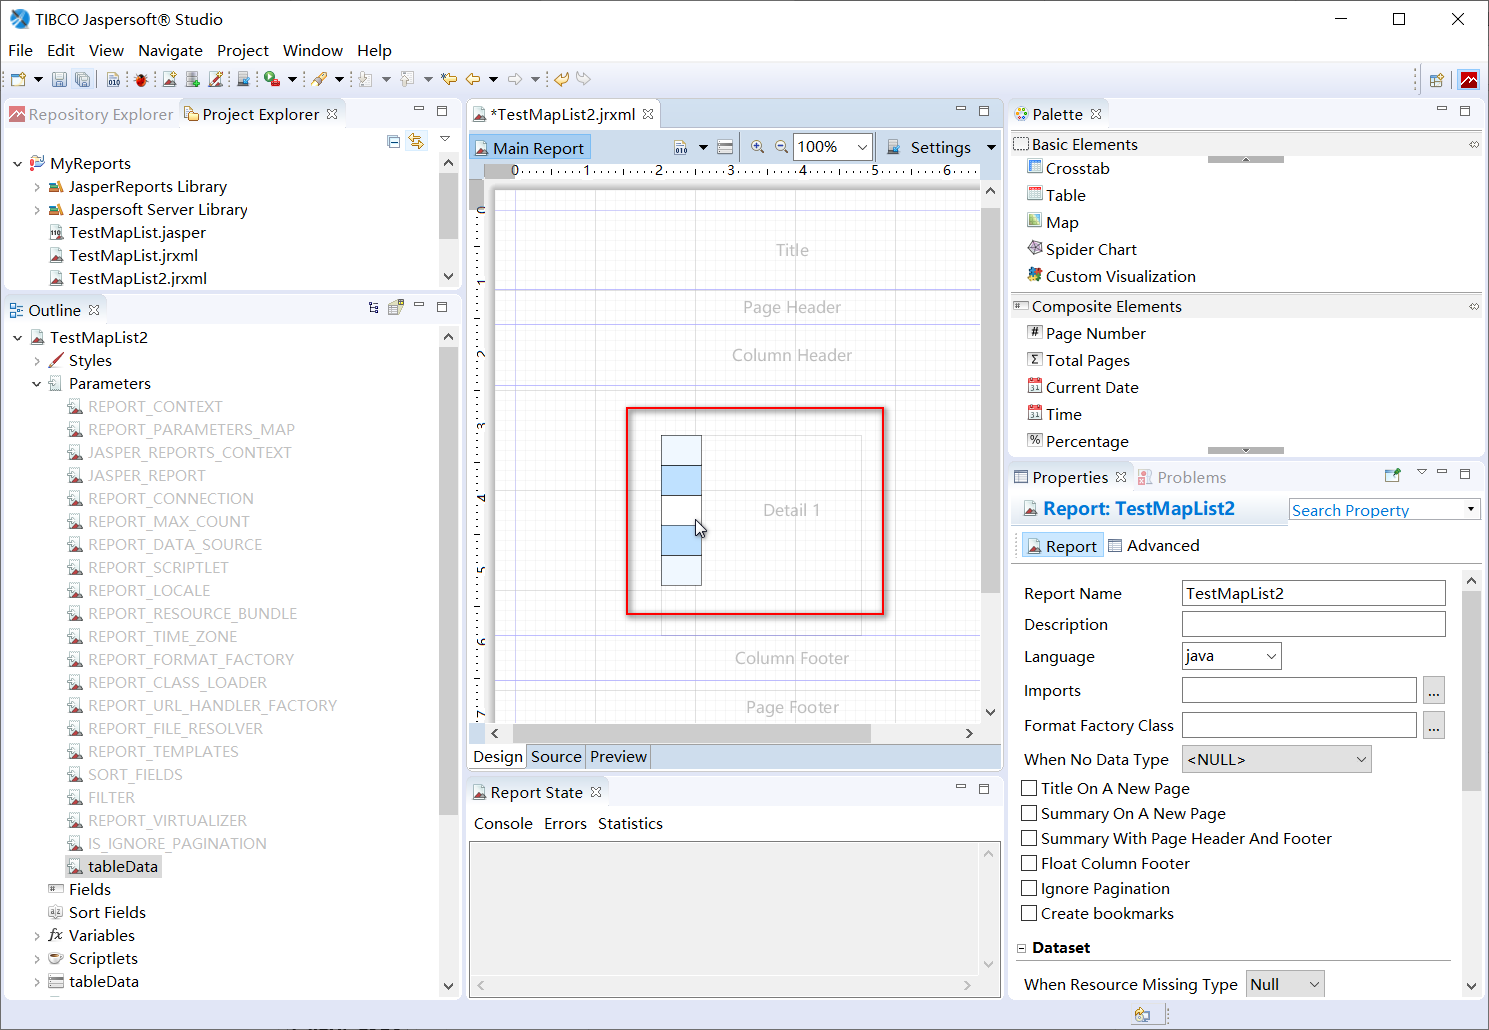Select the Total Pages composite element
Image resolution: width=1489 pixels, height=1030 pixels.
(x=1078, y=360)
